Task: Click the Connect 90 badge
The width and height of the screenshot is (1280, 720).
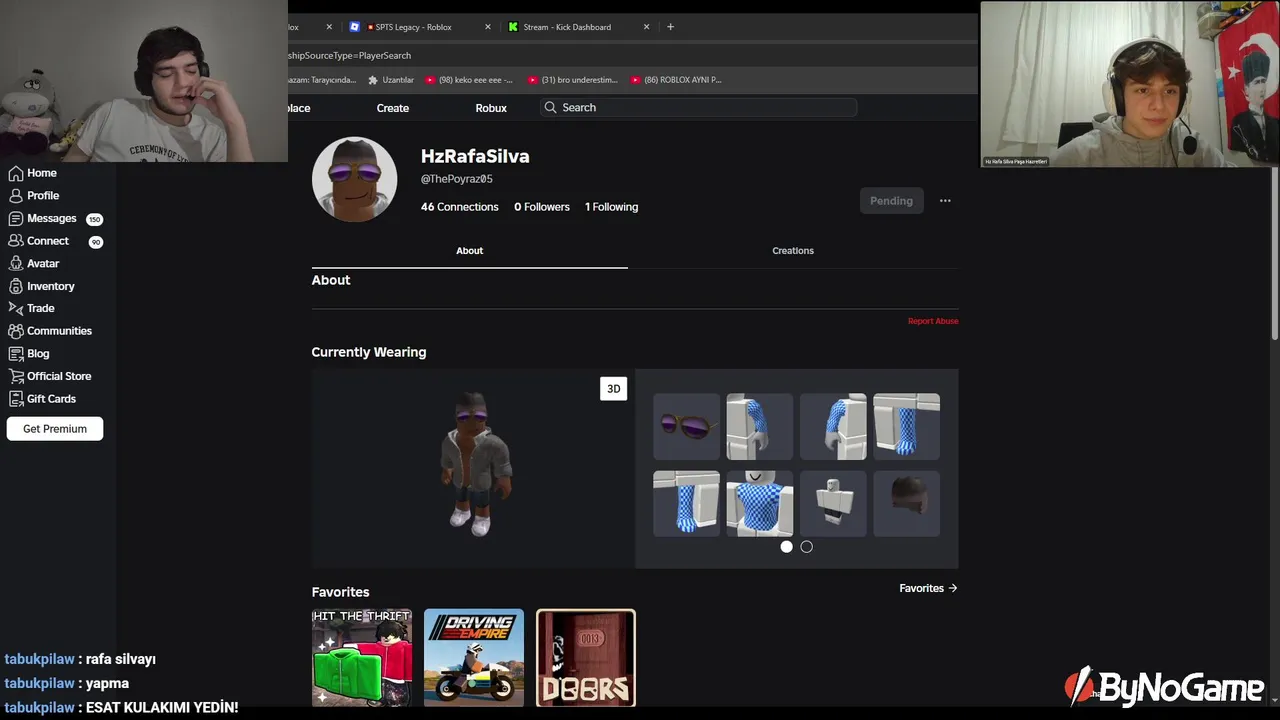Action: click(x=96, y=242)
